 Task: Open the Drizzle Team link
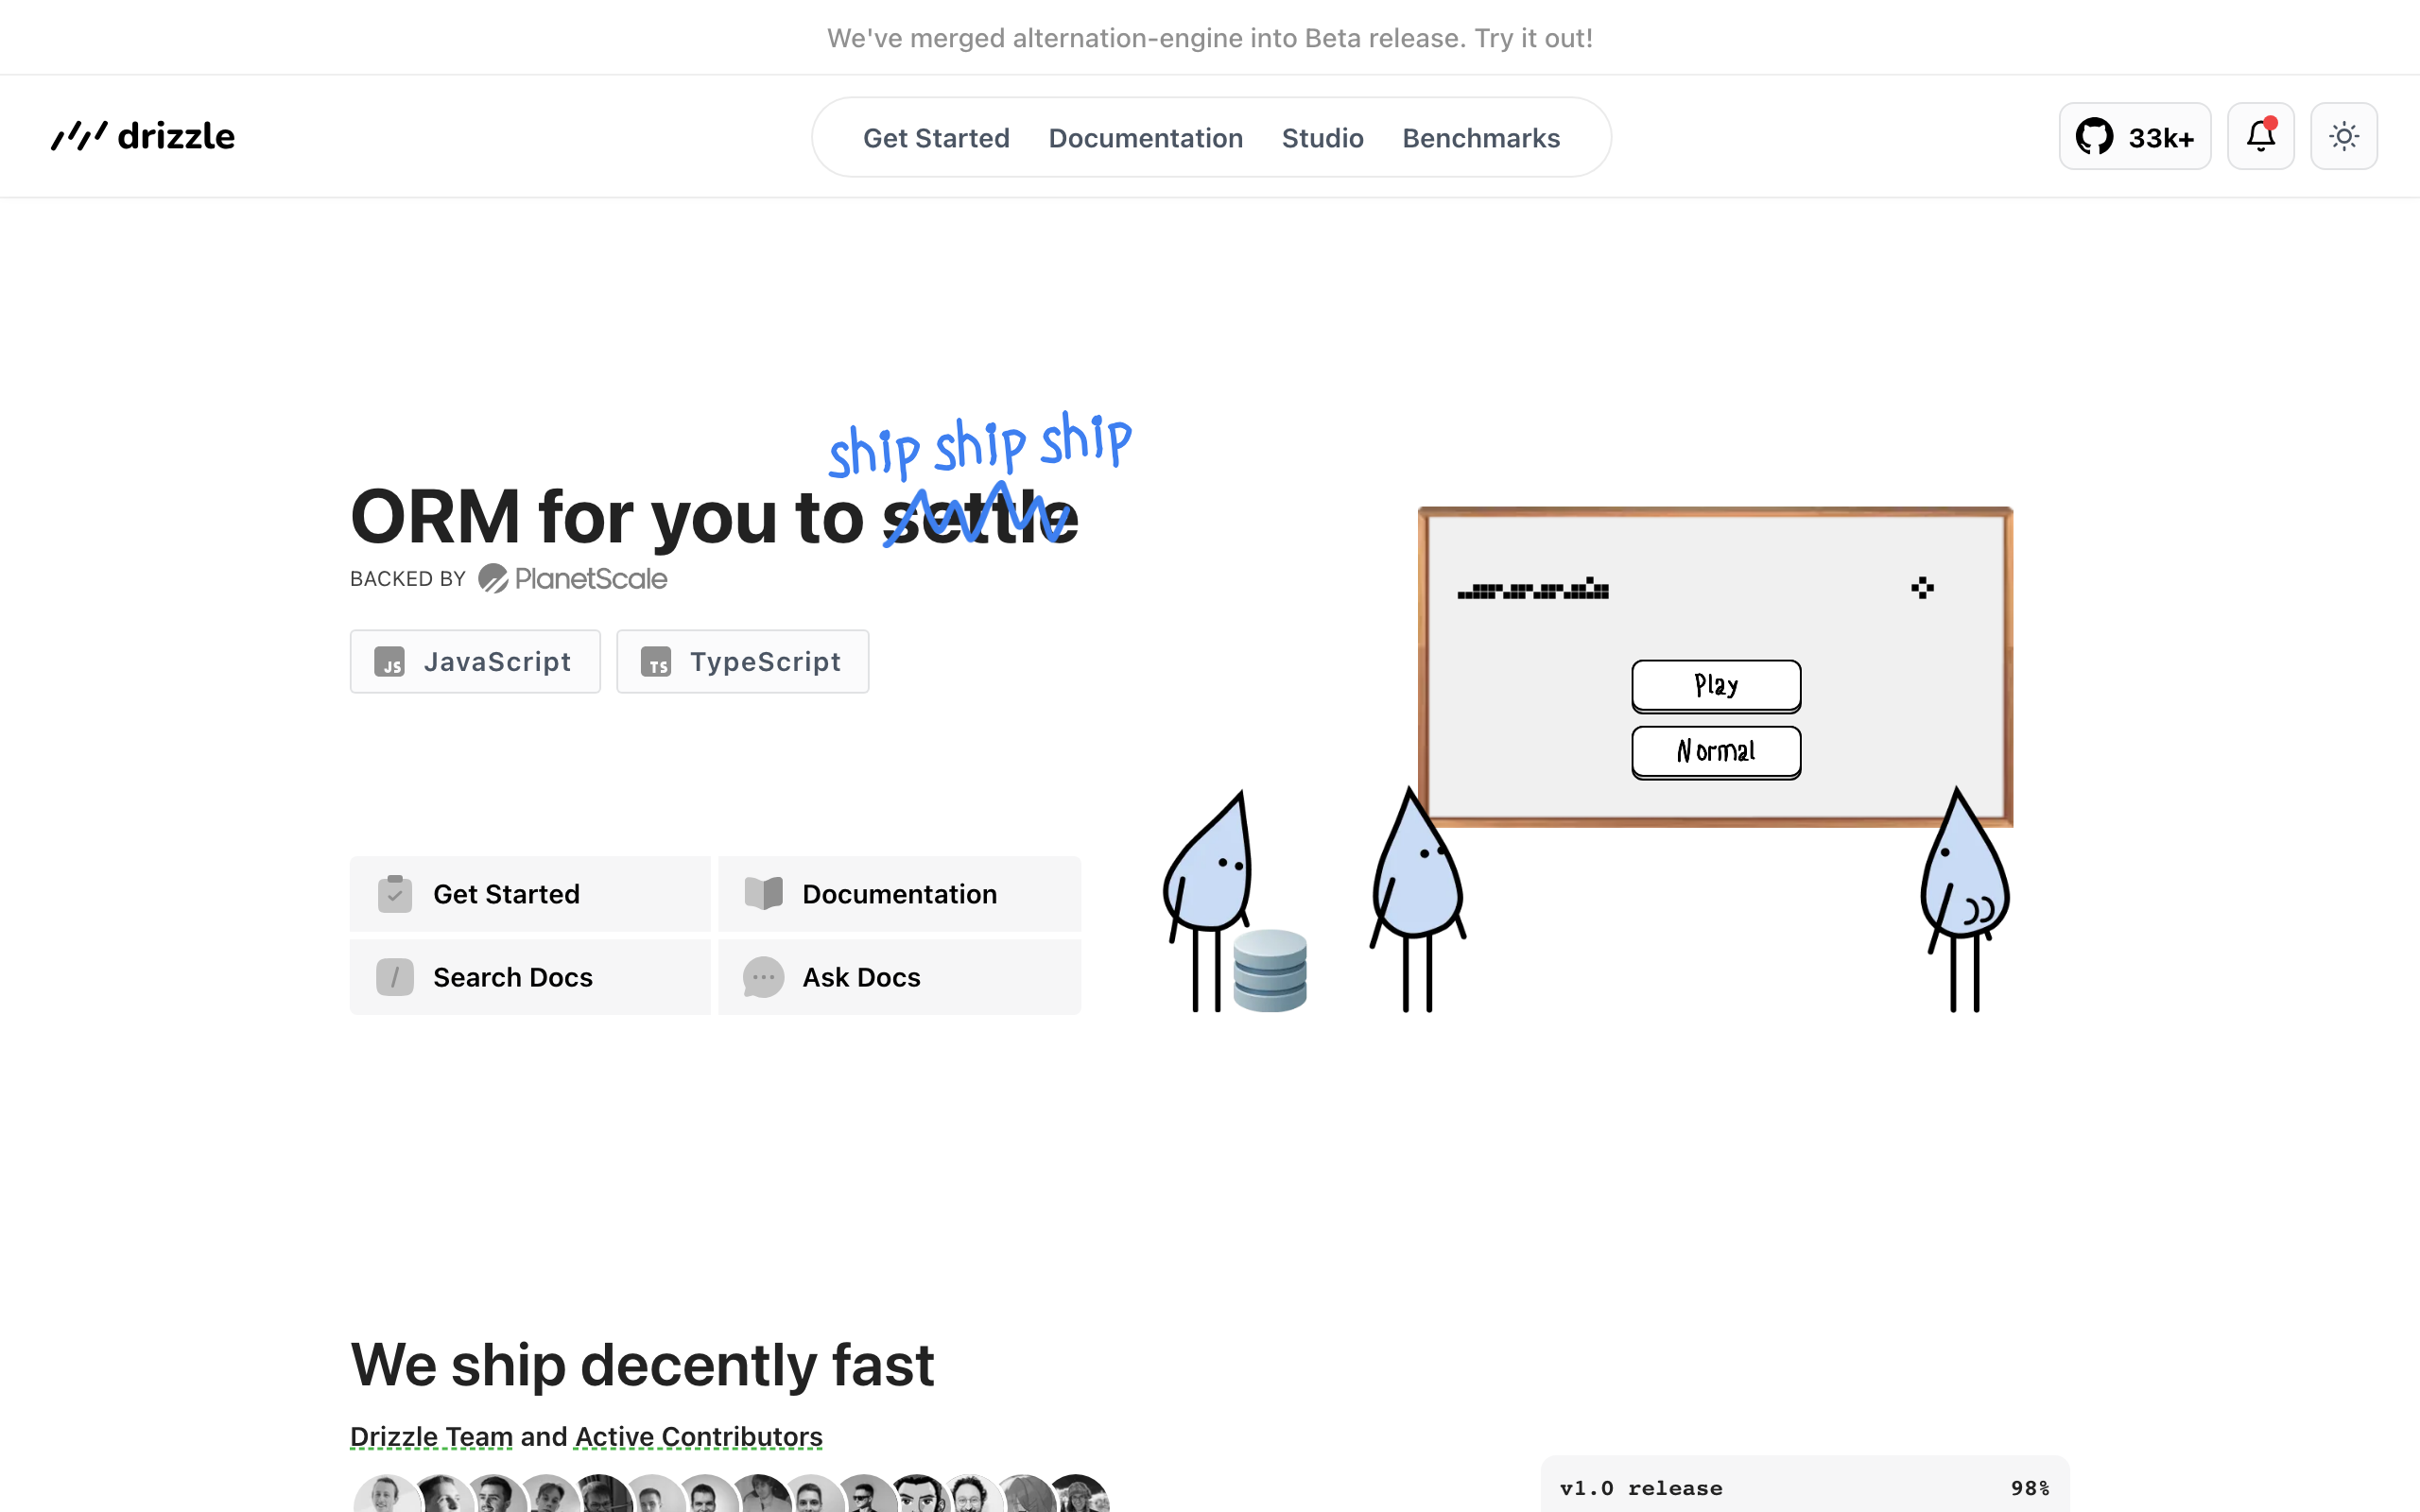[431, 1436]
